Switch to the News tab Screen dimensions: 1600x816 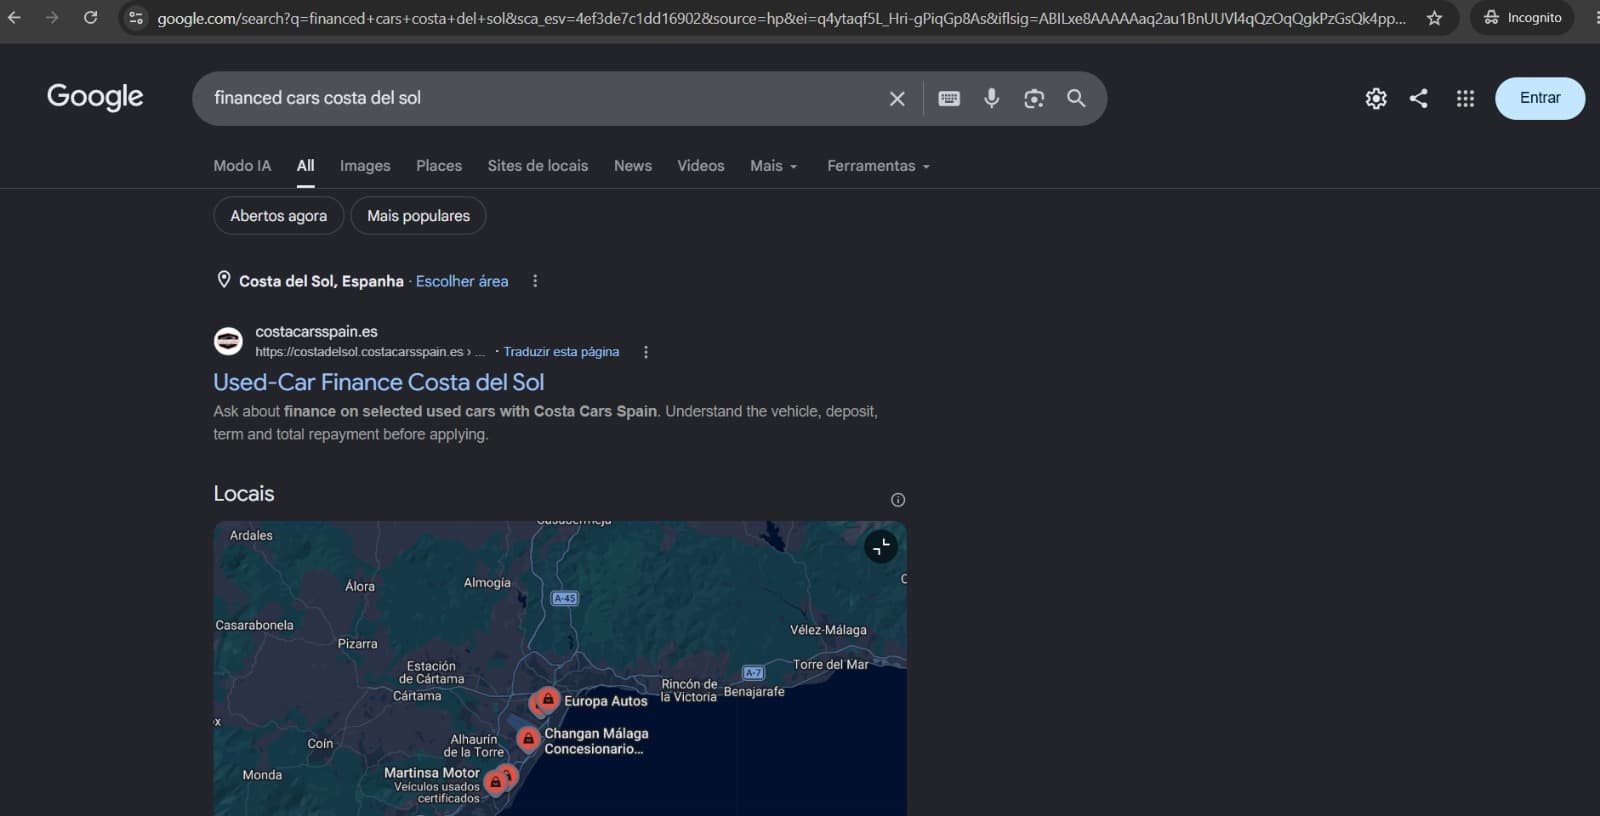[x=633, y=166]
